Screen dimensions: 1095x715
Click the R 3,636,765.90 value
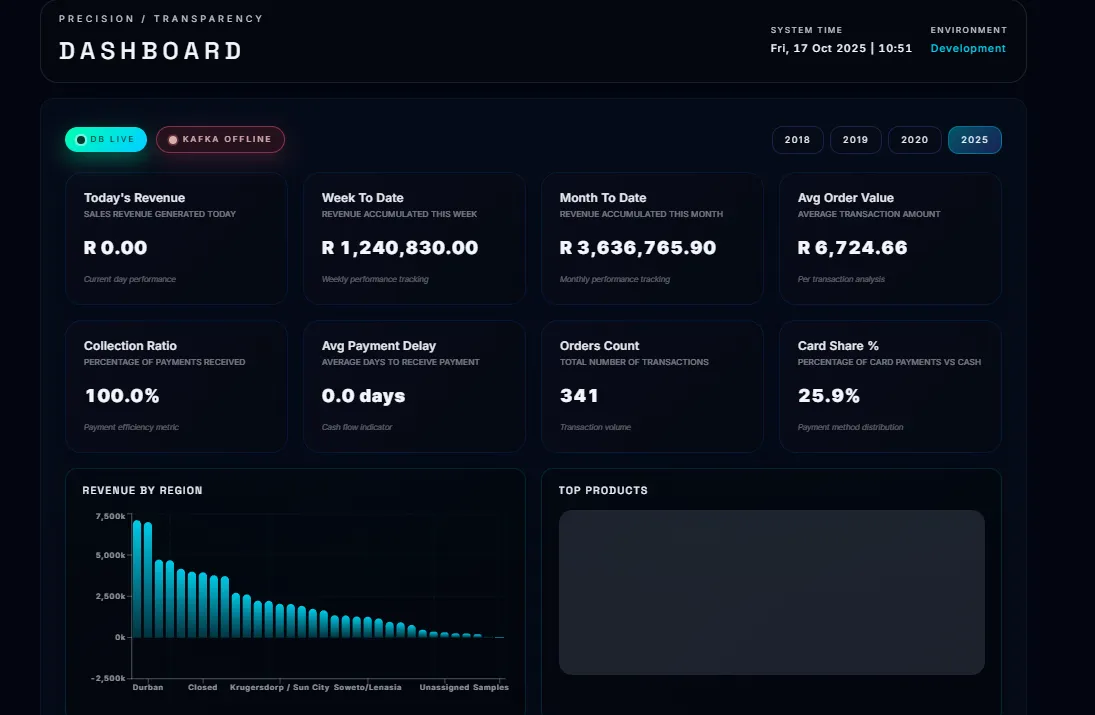tap(638, 248)
